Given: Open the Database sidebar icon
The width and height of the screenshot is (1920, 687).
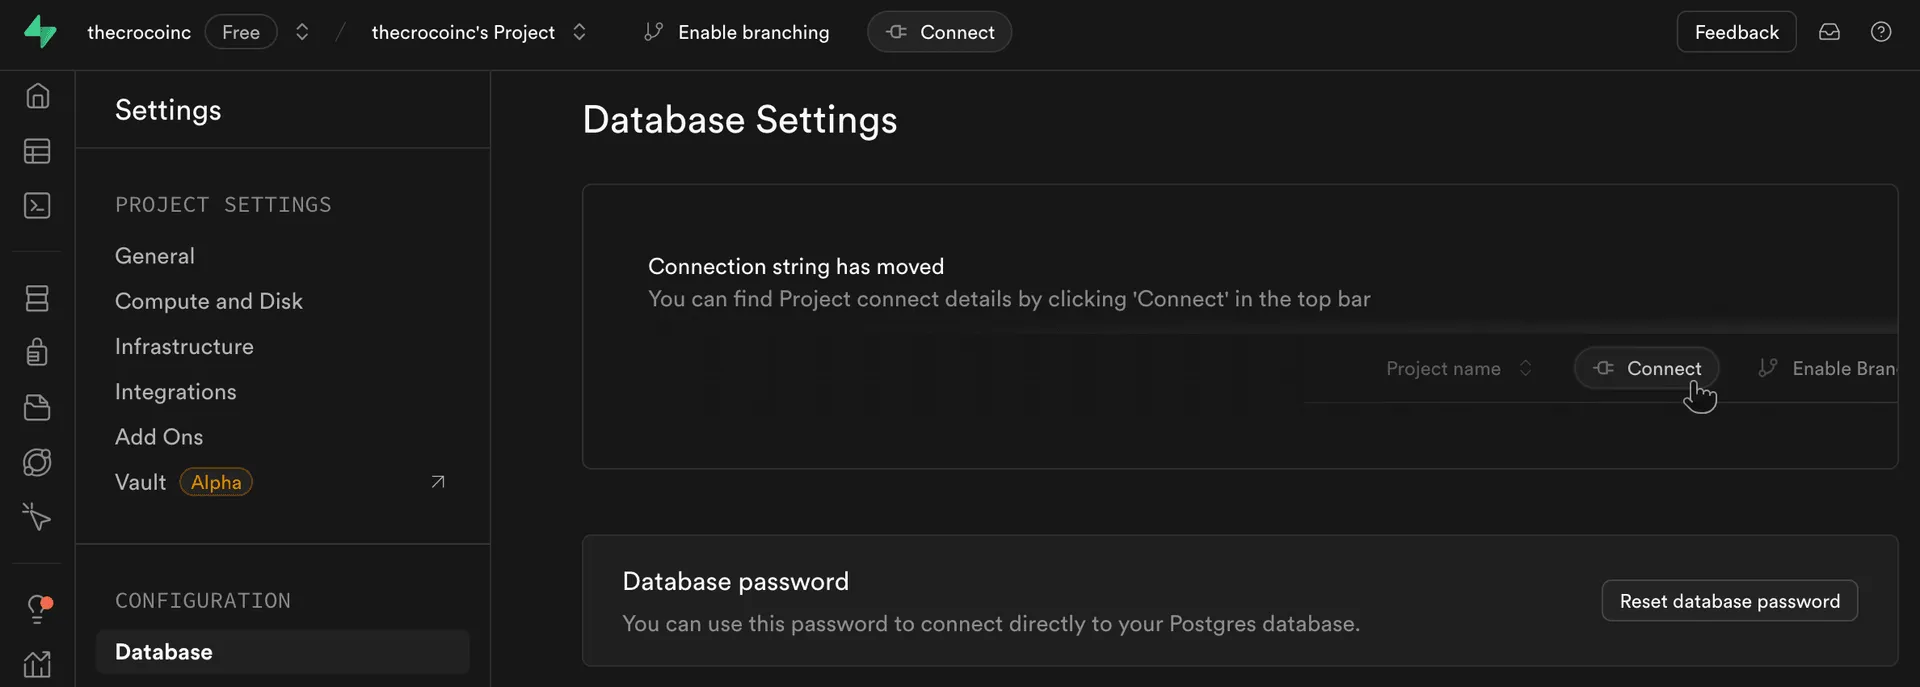Looking at the screenshot, I should pos(37,298).
